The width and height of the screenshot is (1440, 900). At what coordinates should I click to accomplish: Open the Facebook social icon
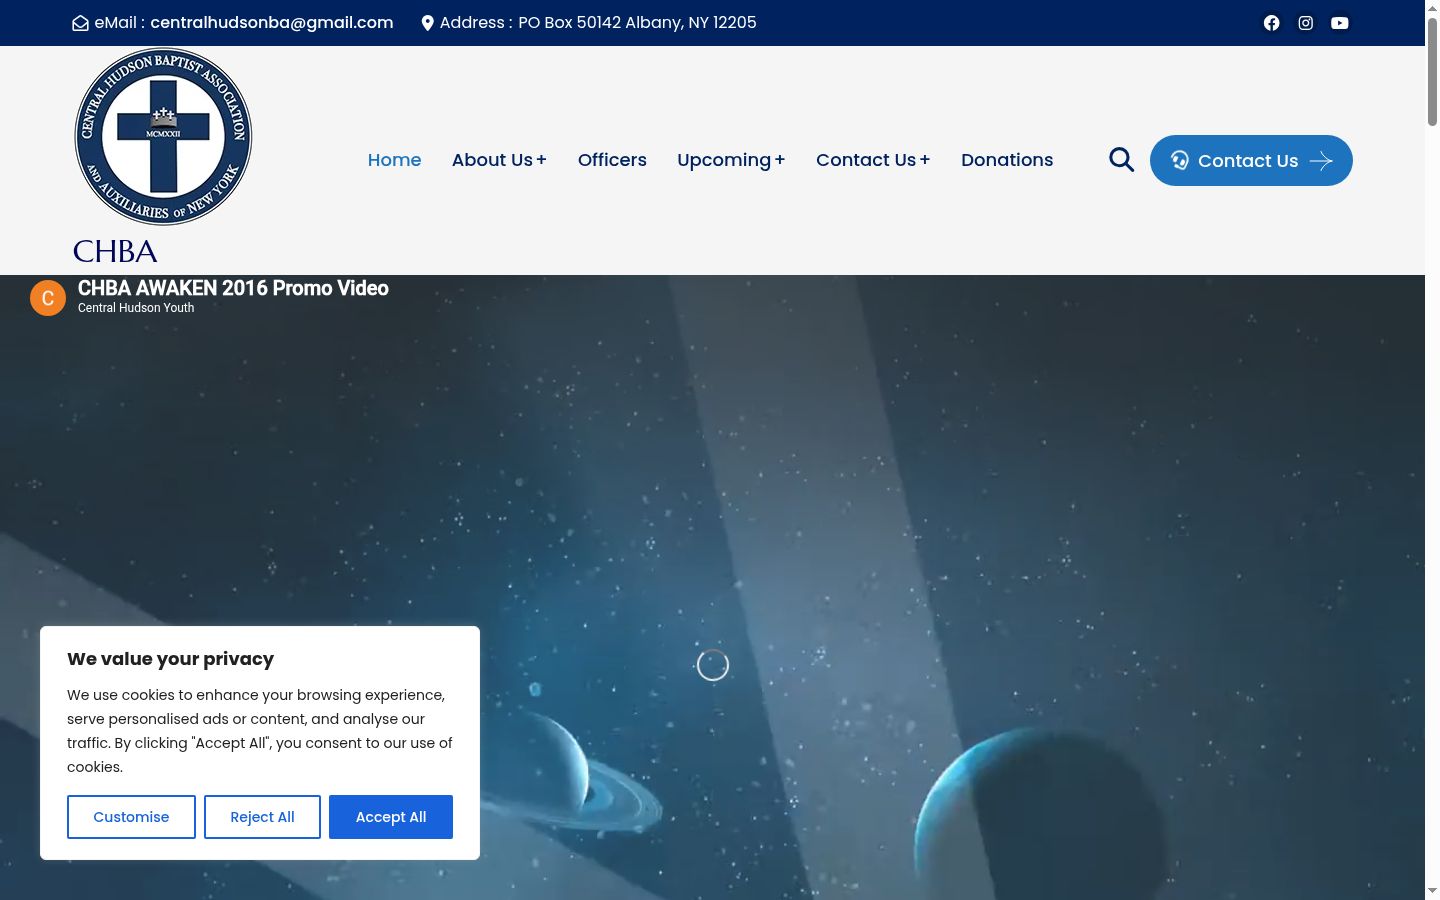coord(1271,23)
